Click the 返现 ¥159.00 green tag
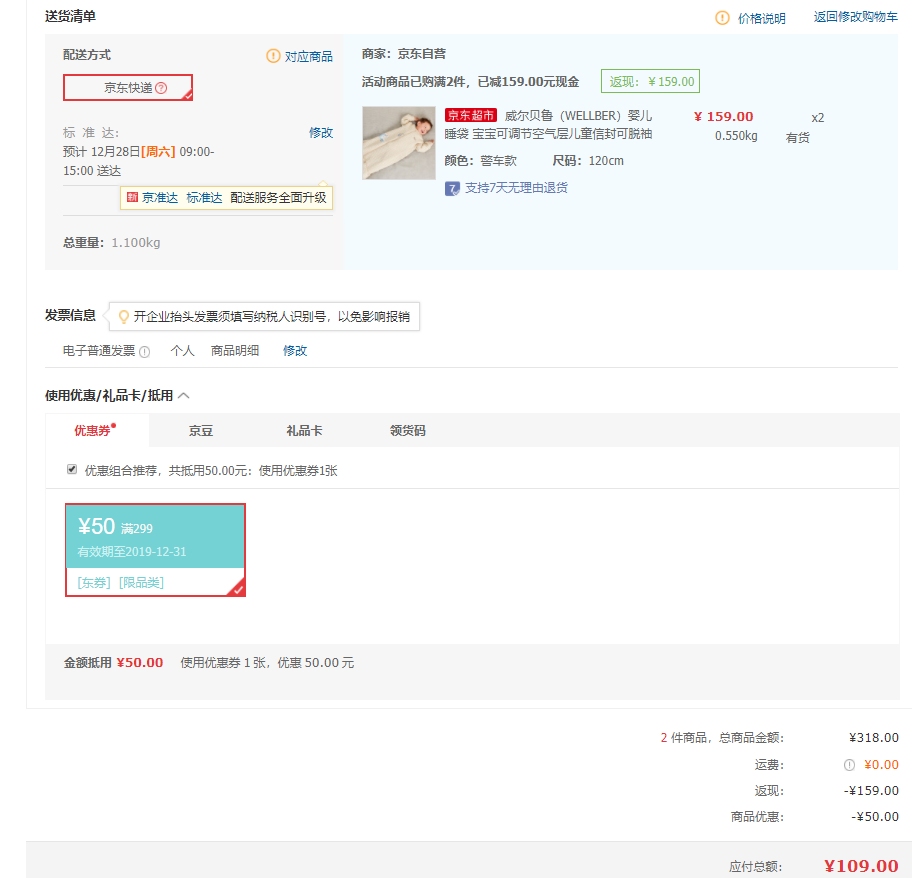The width and height of the screenshot is (912, 878). [x=650, y=81]
